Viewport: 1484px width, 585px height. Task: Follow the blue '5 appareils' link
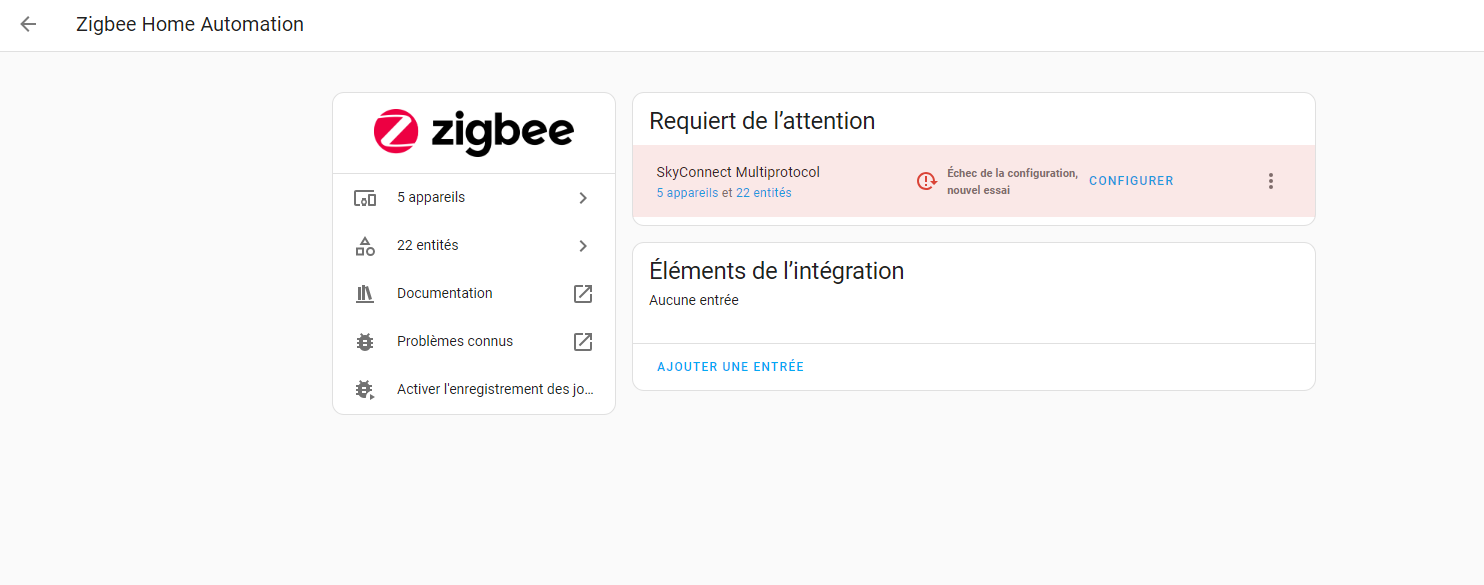[687, 193]
